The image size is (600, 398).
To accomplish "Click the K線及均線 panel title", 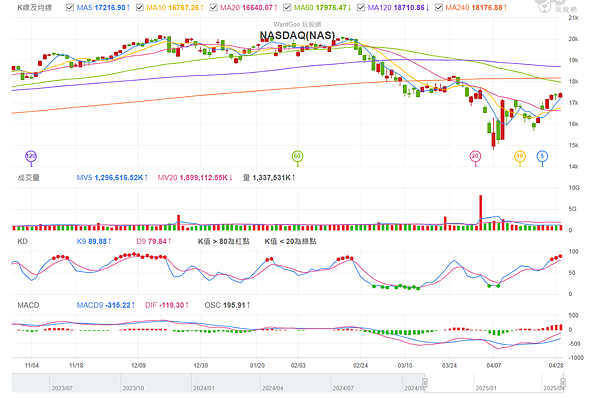I will click(34, 8).
